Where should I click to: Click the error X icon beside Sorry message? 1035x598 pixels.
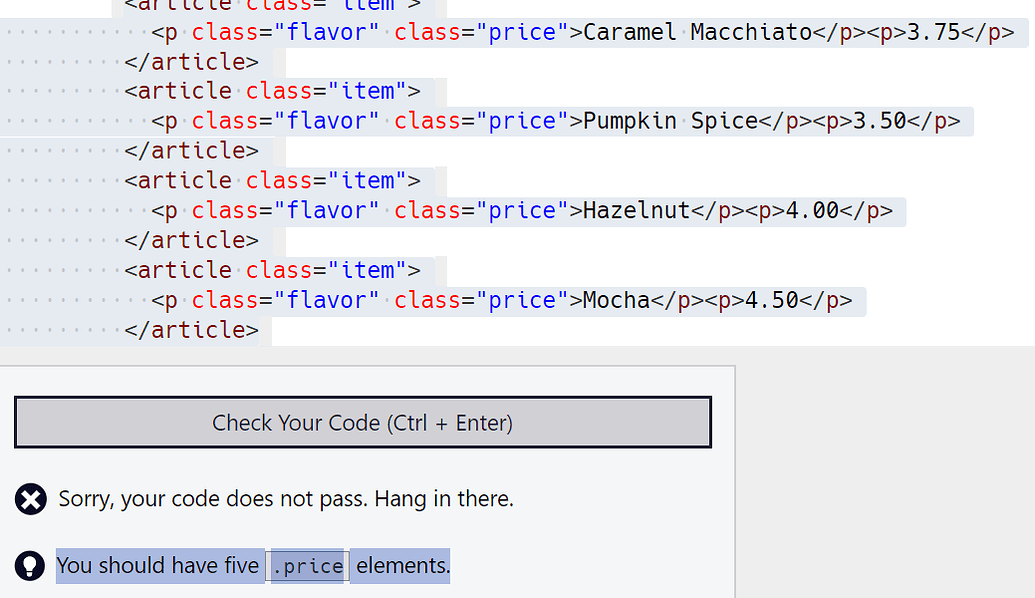pos(30,499)
